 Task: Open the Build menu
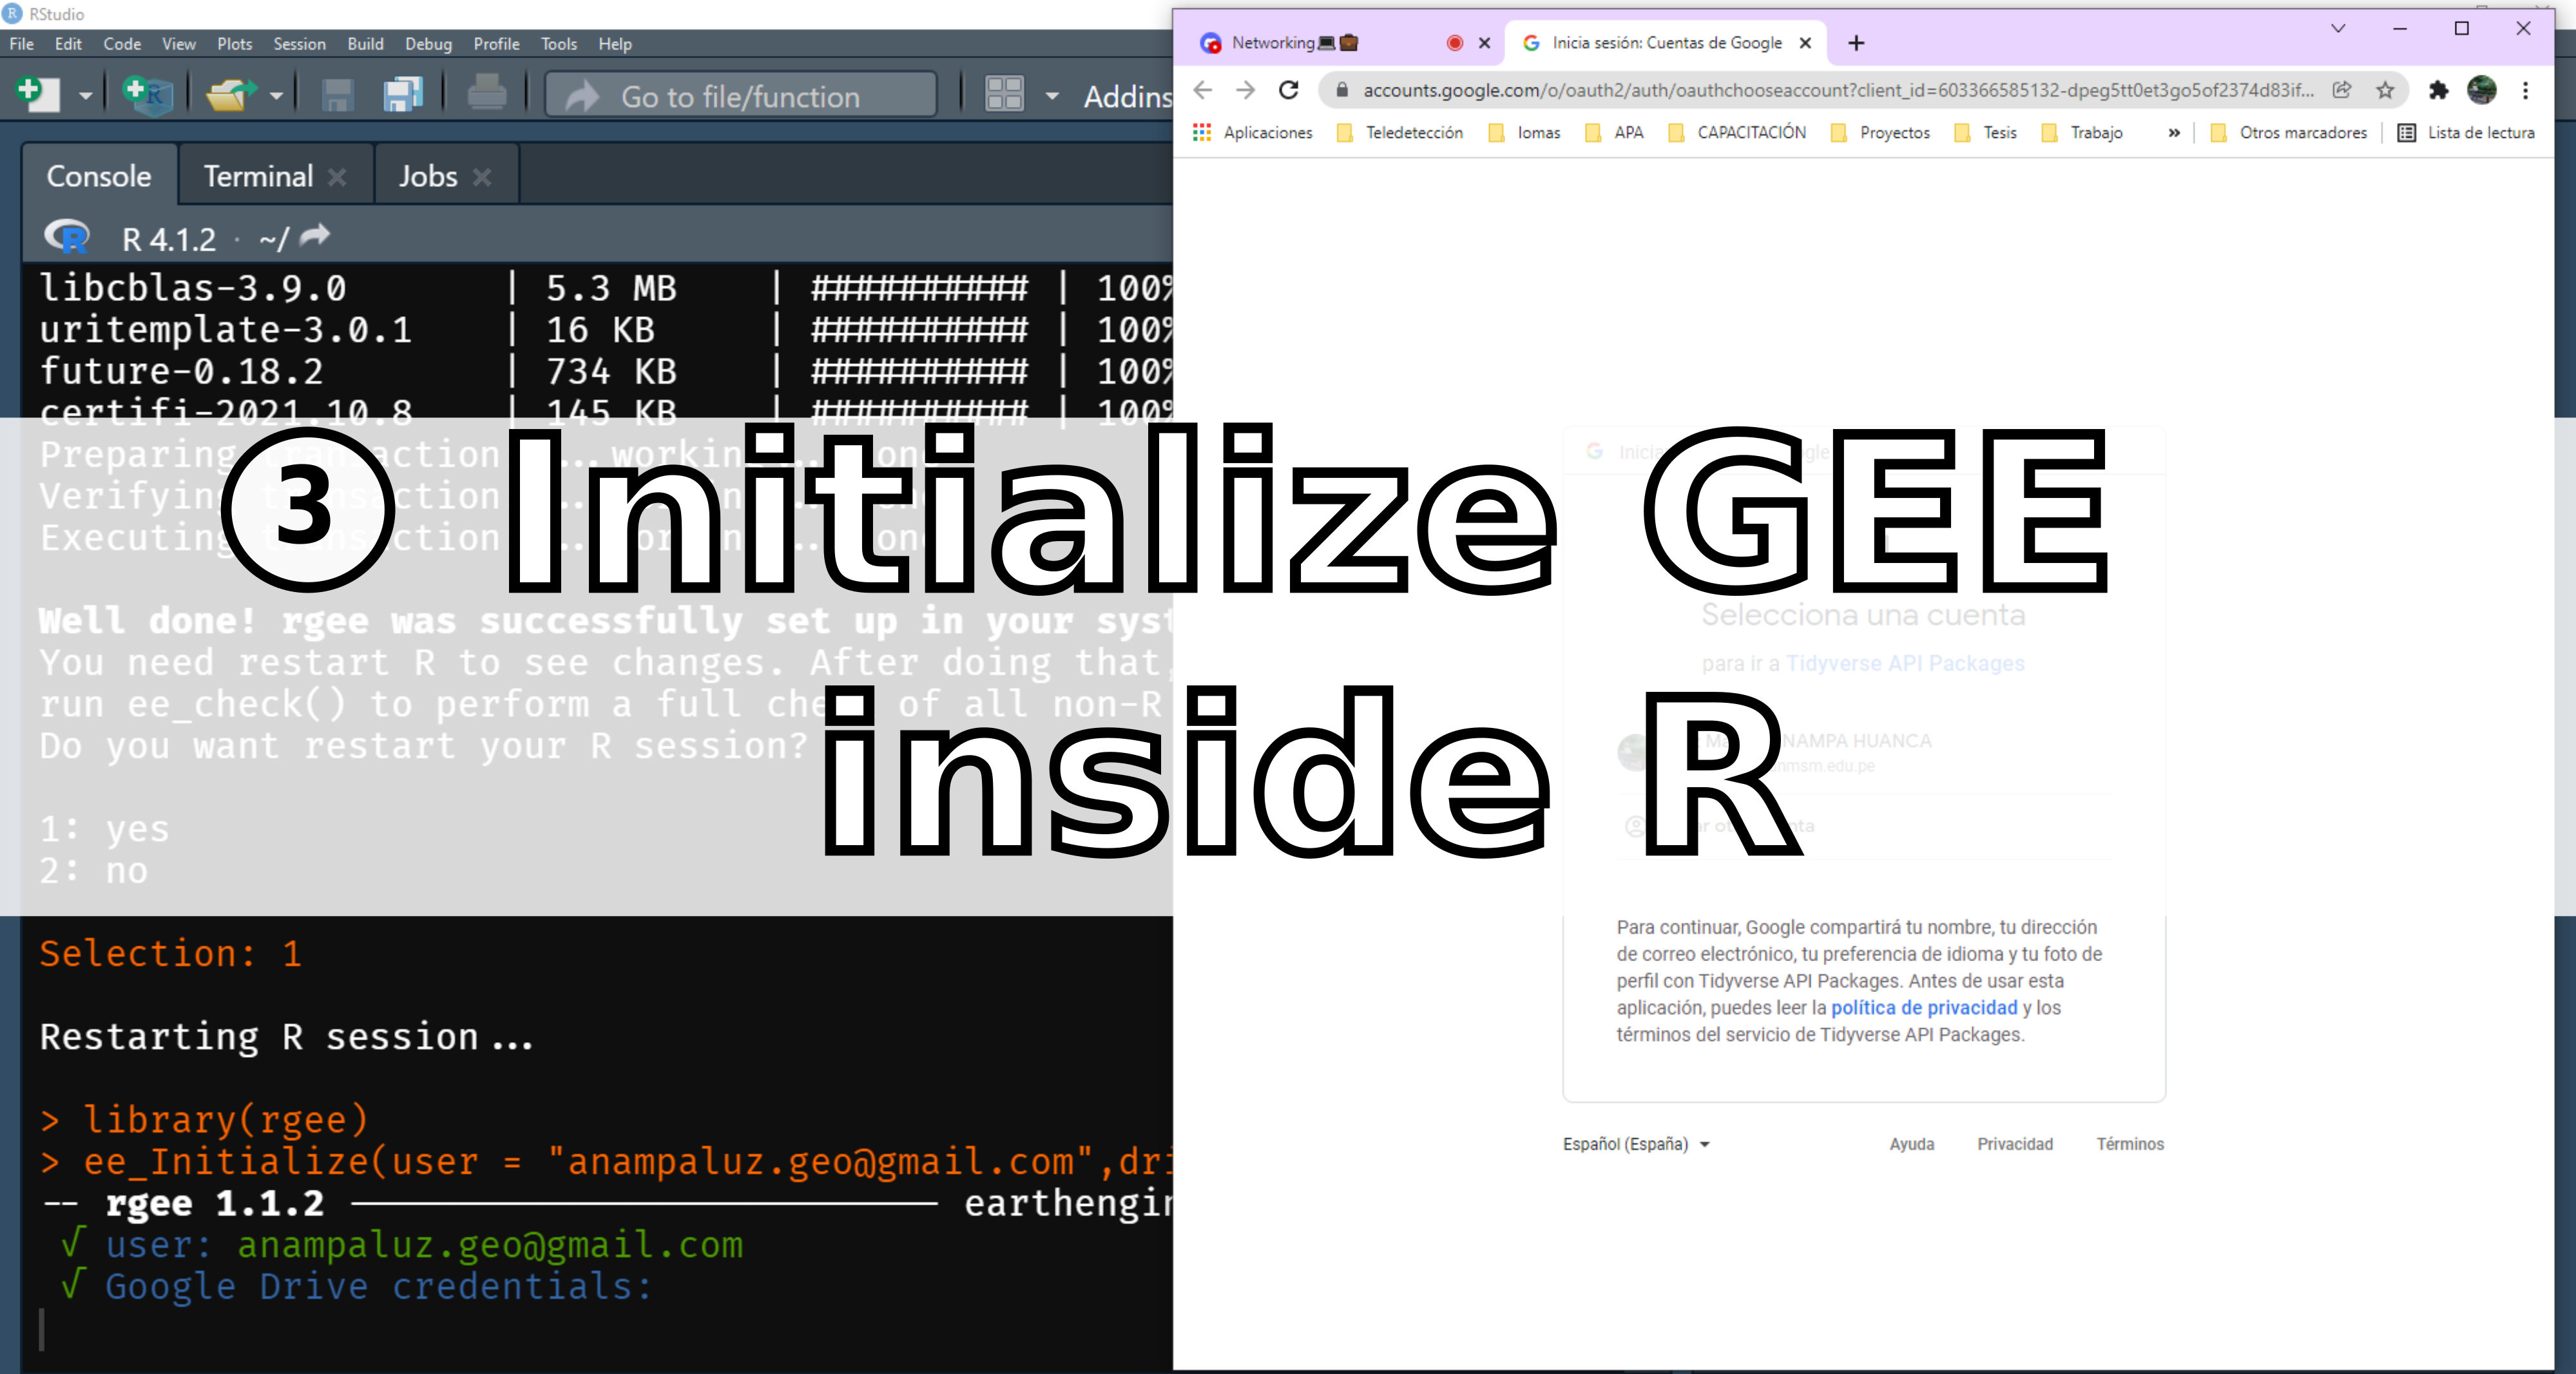click(365, 44)
